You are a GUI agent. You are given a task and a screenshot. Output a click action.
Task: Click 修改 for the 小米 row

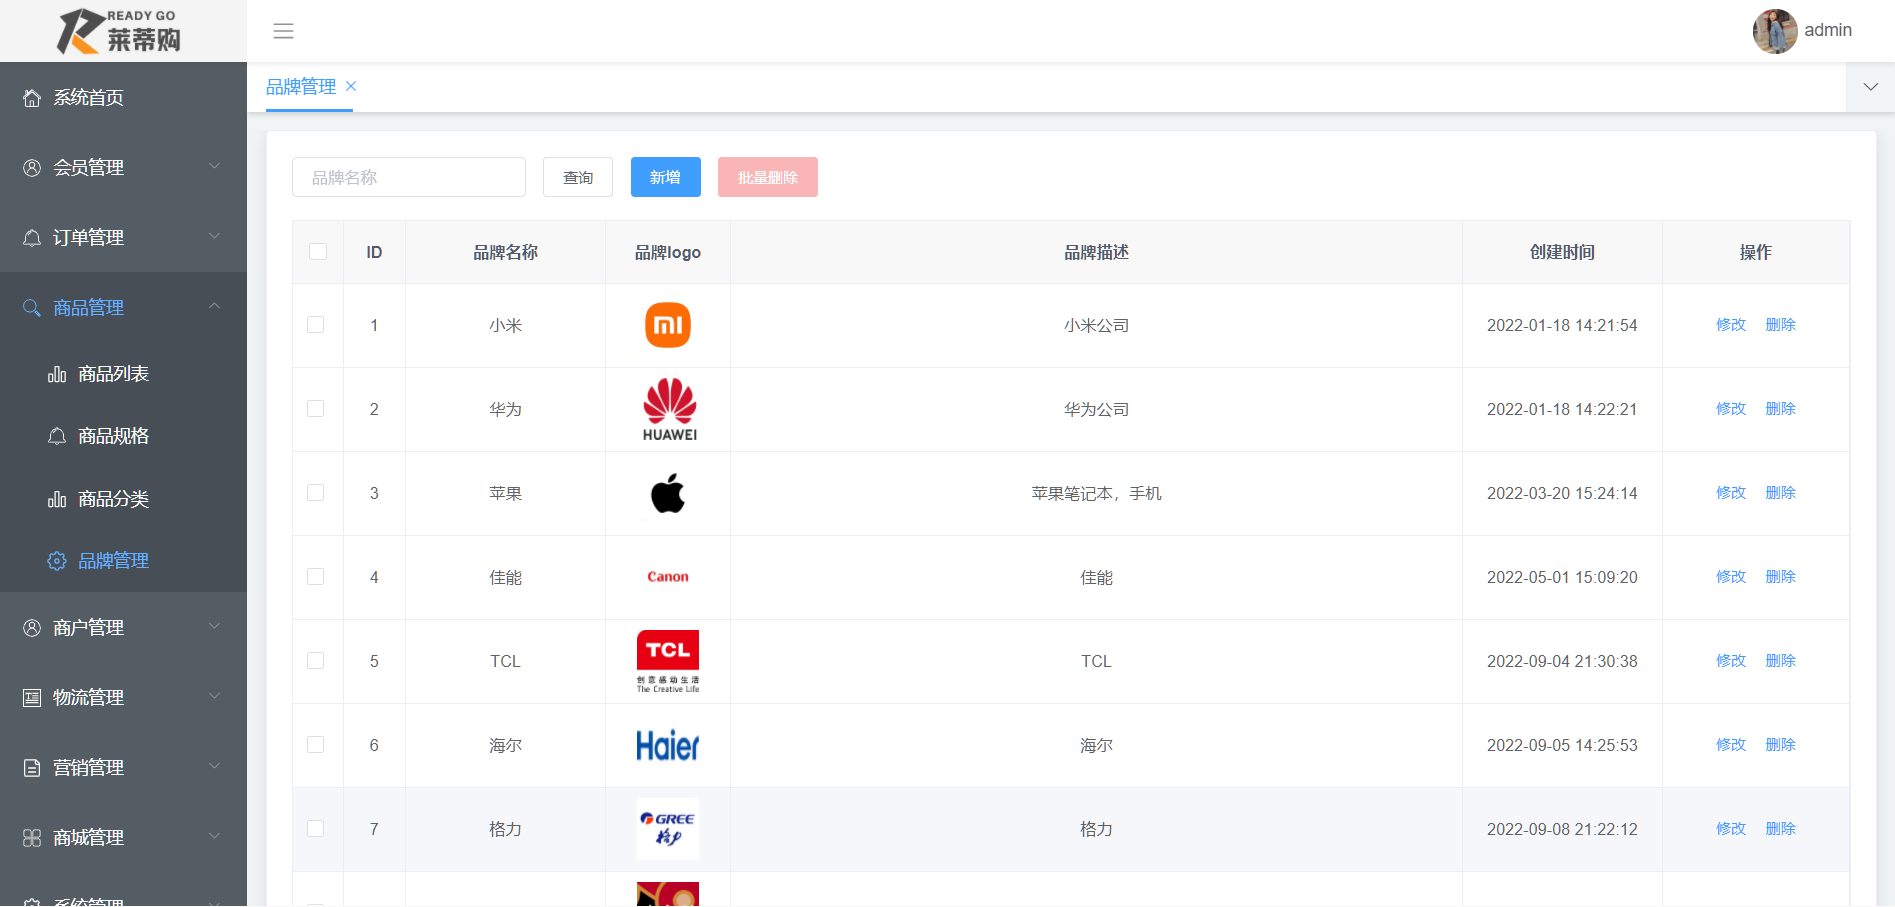pos(1731,325)
